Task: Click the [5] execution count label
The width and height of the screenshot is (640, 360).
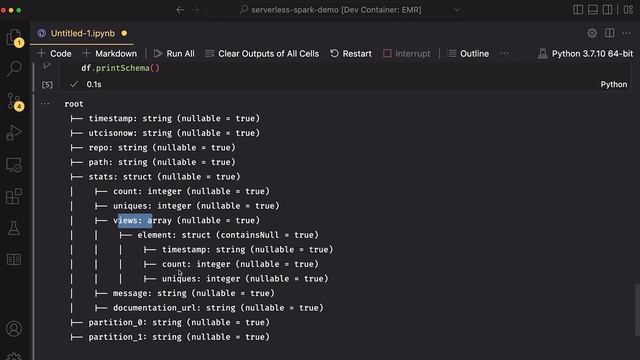Action: (47, 84)
